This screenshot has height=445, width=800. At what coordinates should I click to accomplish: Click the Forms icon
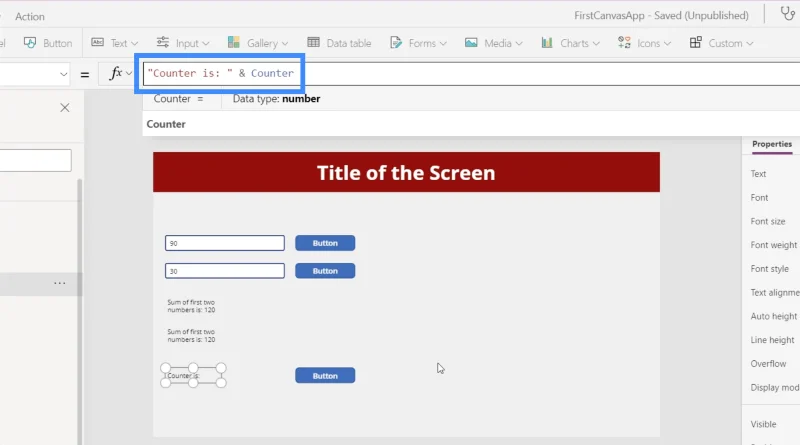click(x=396, y=42)
